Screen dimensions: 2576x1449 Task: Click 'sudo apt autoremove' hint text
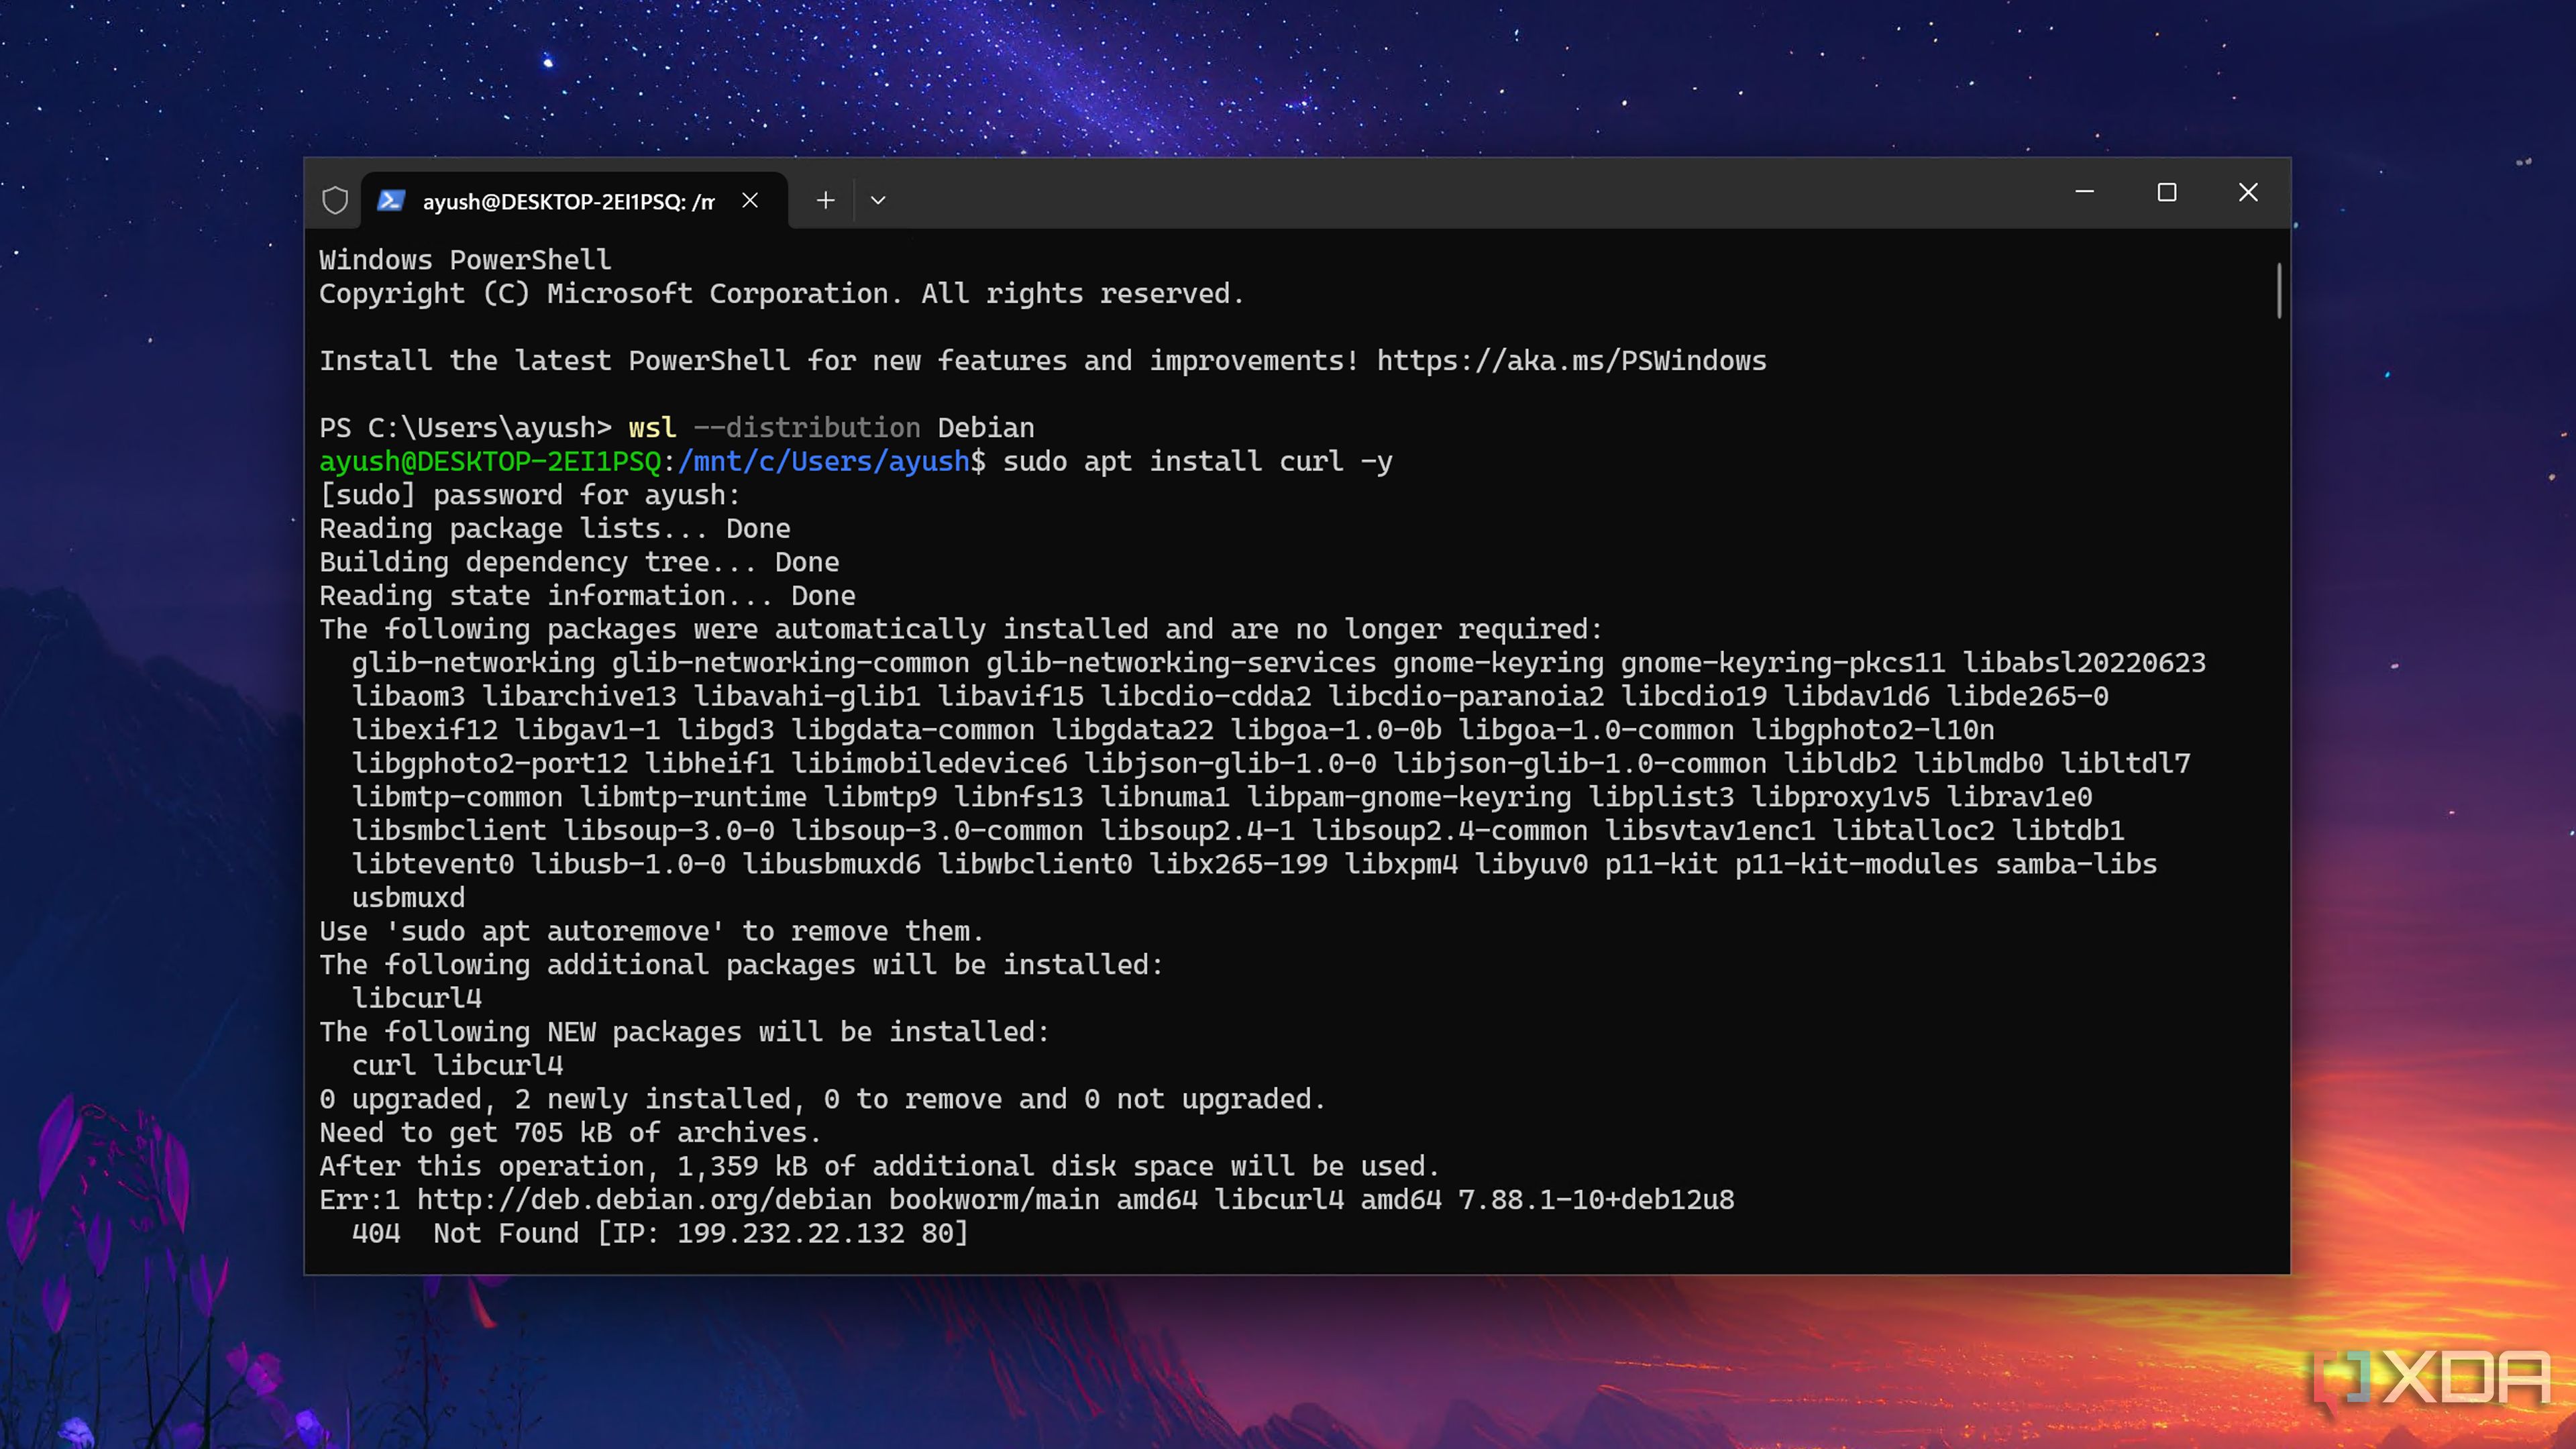(555, 932)
